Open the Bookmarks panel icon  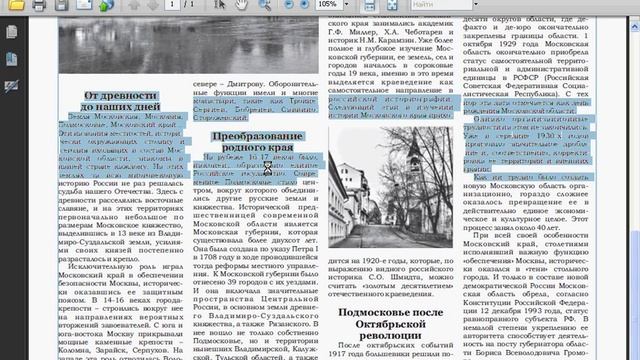[12, 59]
